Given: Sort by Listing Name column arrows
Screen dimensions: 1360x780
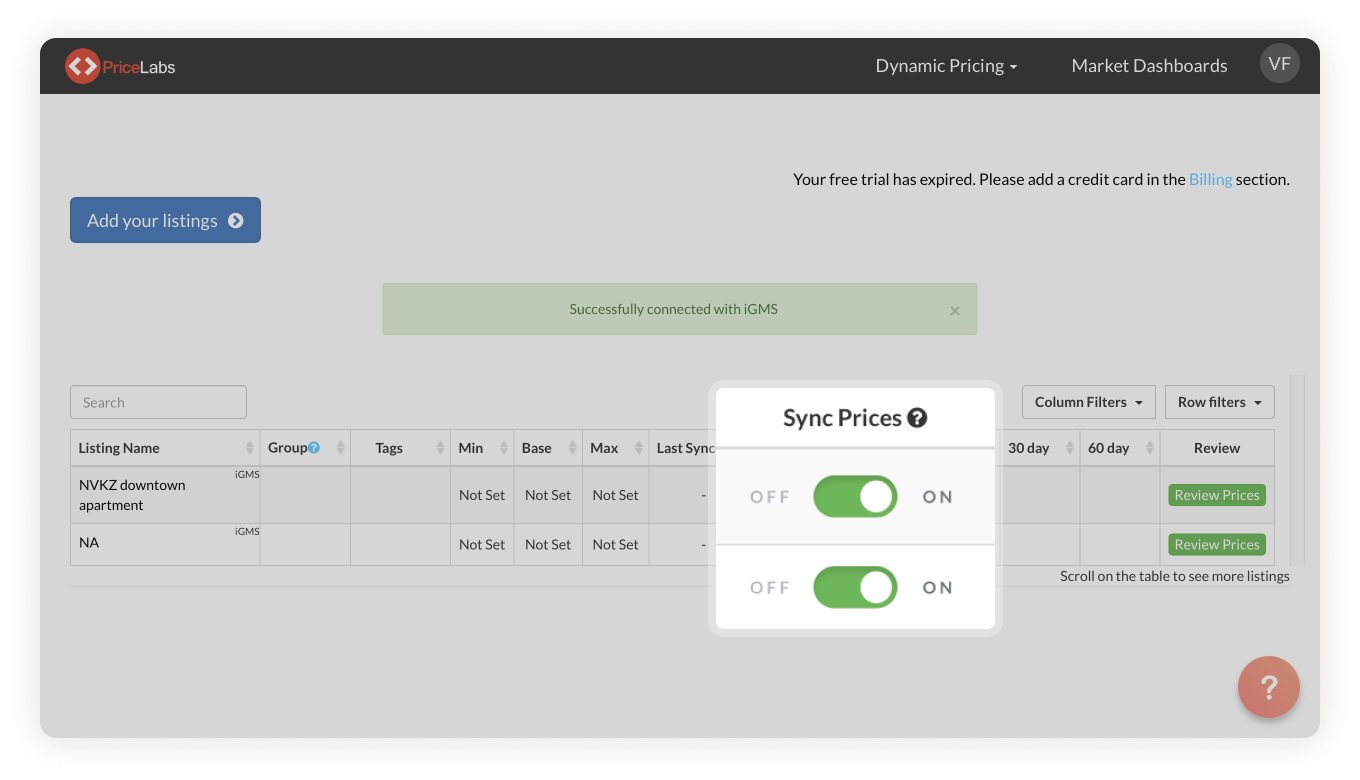Looking at the screenshot, I should tap(250, 448).
